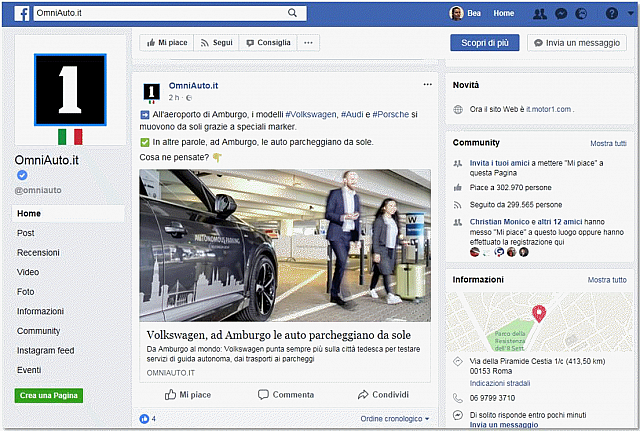Share the post with Condividi arrow
Image resolution: width=640 pixels, height=431 pixels.
pyautogui.click(x=383, y=395)
